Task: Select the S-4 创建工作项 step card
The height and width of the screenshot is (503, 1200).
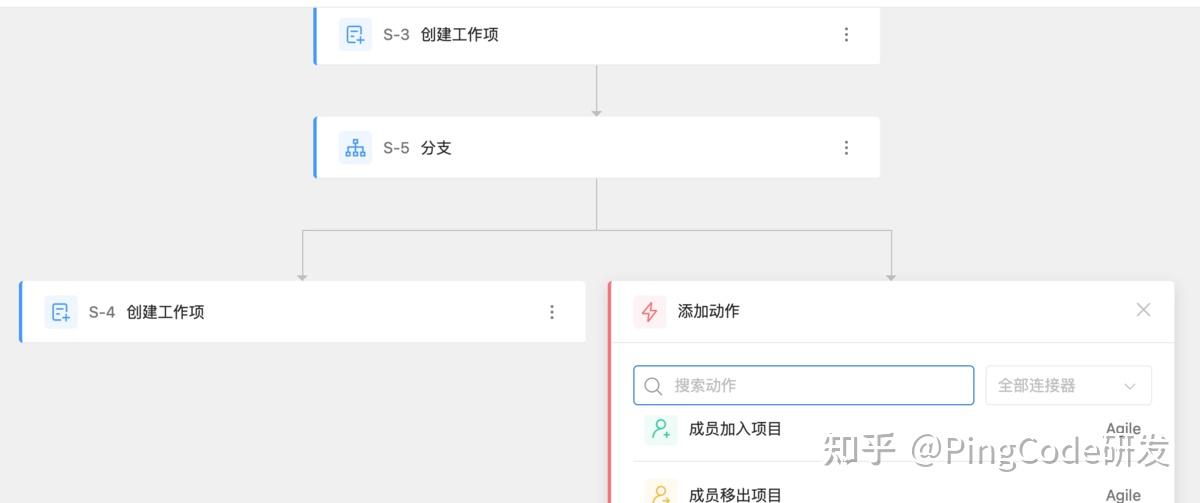Action: coord(302,312)
